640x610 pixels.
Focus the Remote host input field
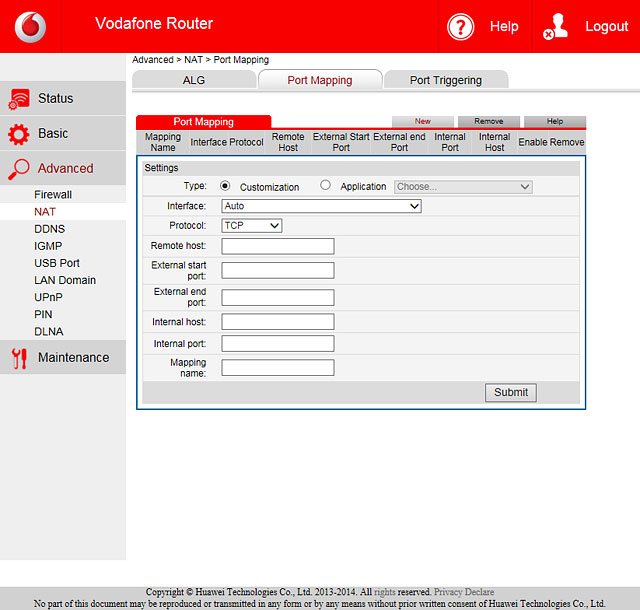pyautogui.click(x=277, y=246)
